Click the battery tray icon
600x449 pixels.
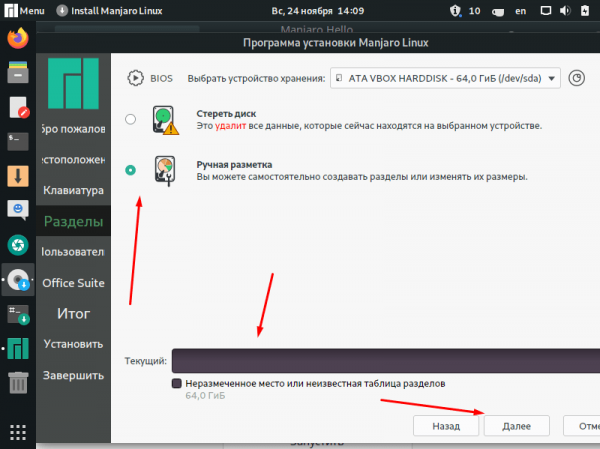click(x=585, y=11)
